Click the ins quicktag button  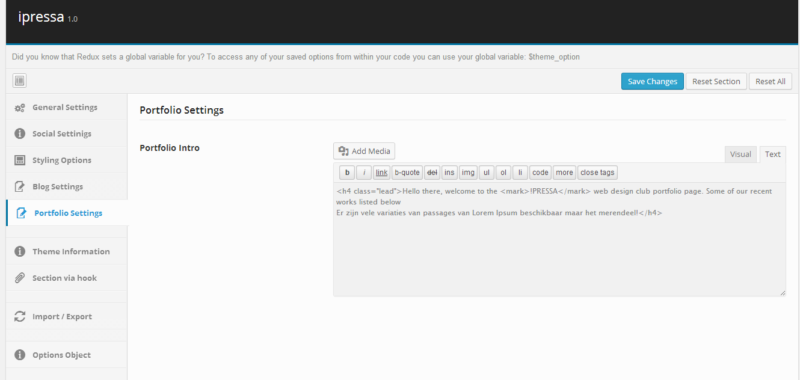[449, 173]
